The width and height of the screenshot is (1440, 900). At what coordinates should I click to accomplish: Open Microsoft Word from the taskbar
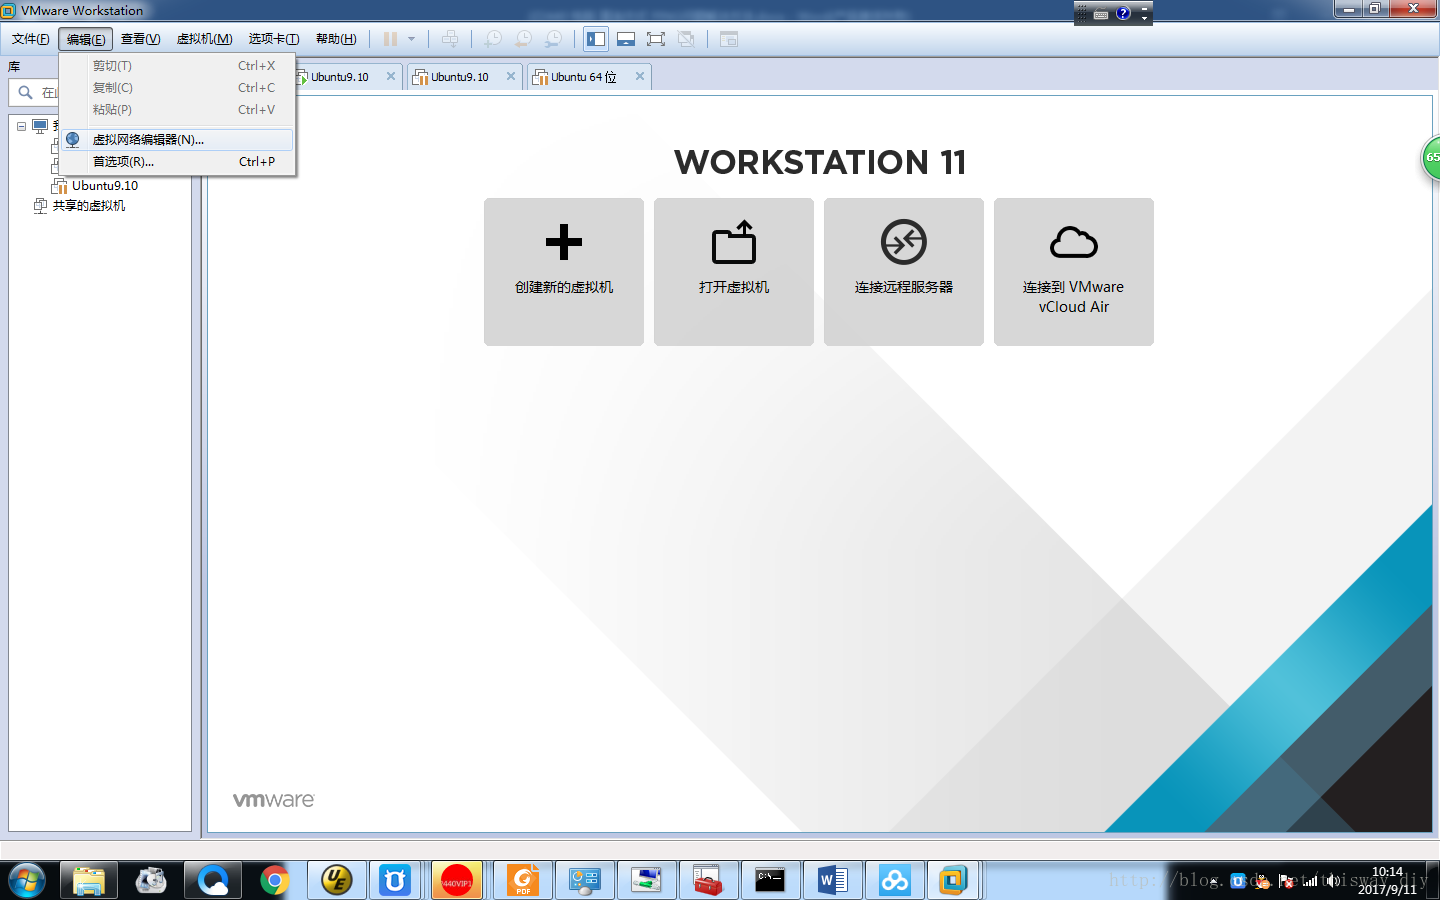[832, 880]
